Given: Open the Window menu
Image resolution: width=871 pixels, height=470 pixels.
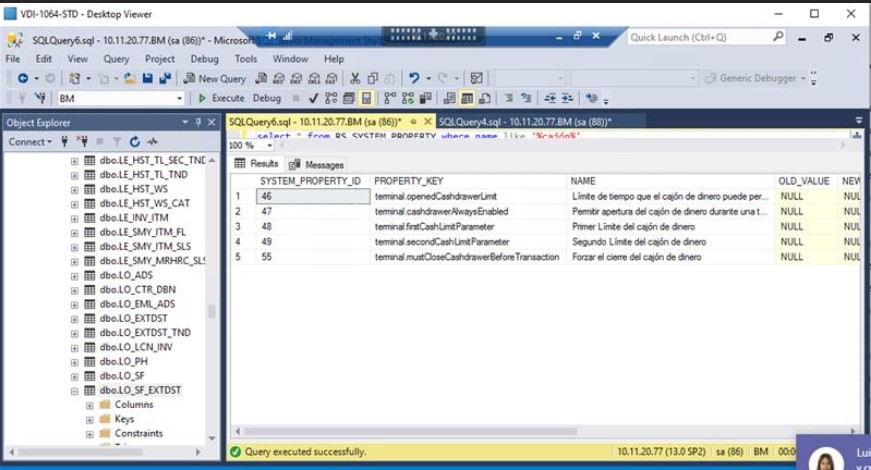Looking at the screenshot, I should (x=290, y=59).
